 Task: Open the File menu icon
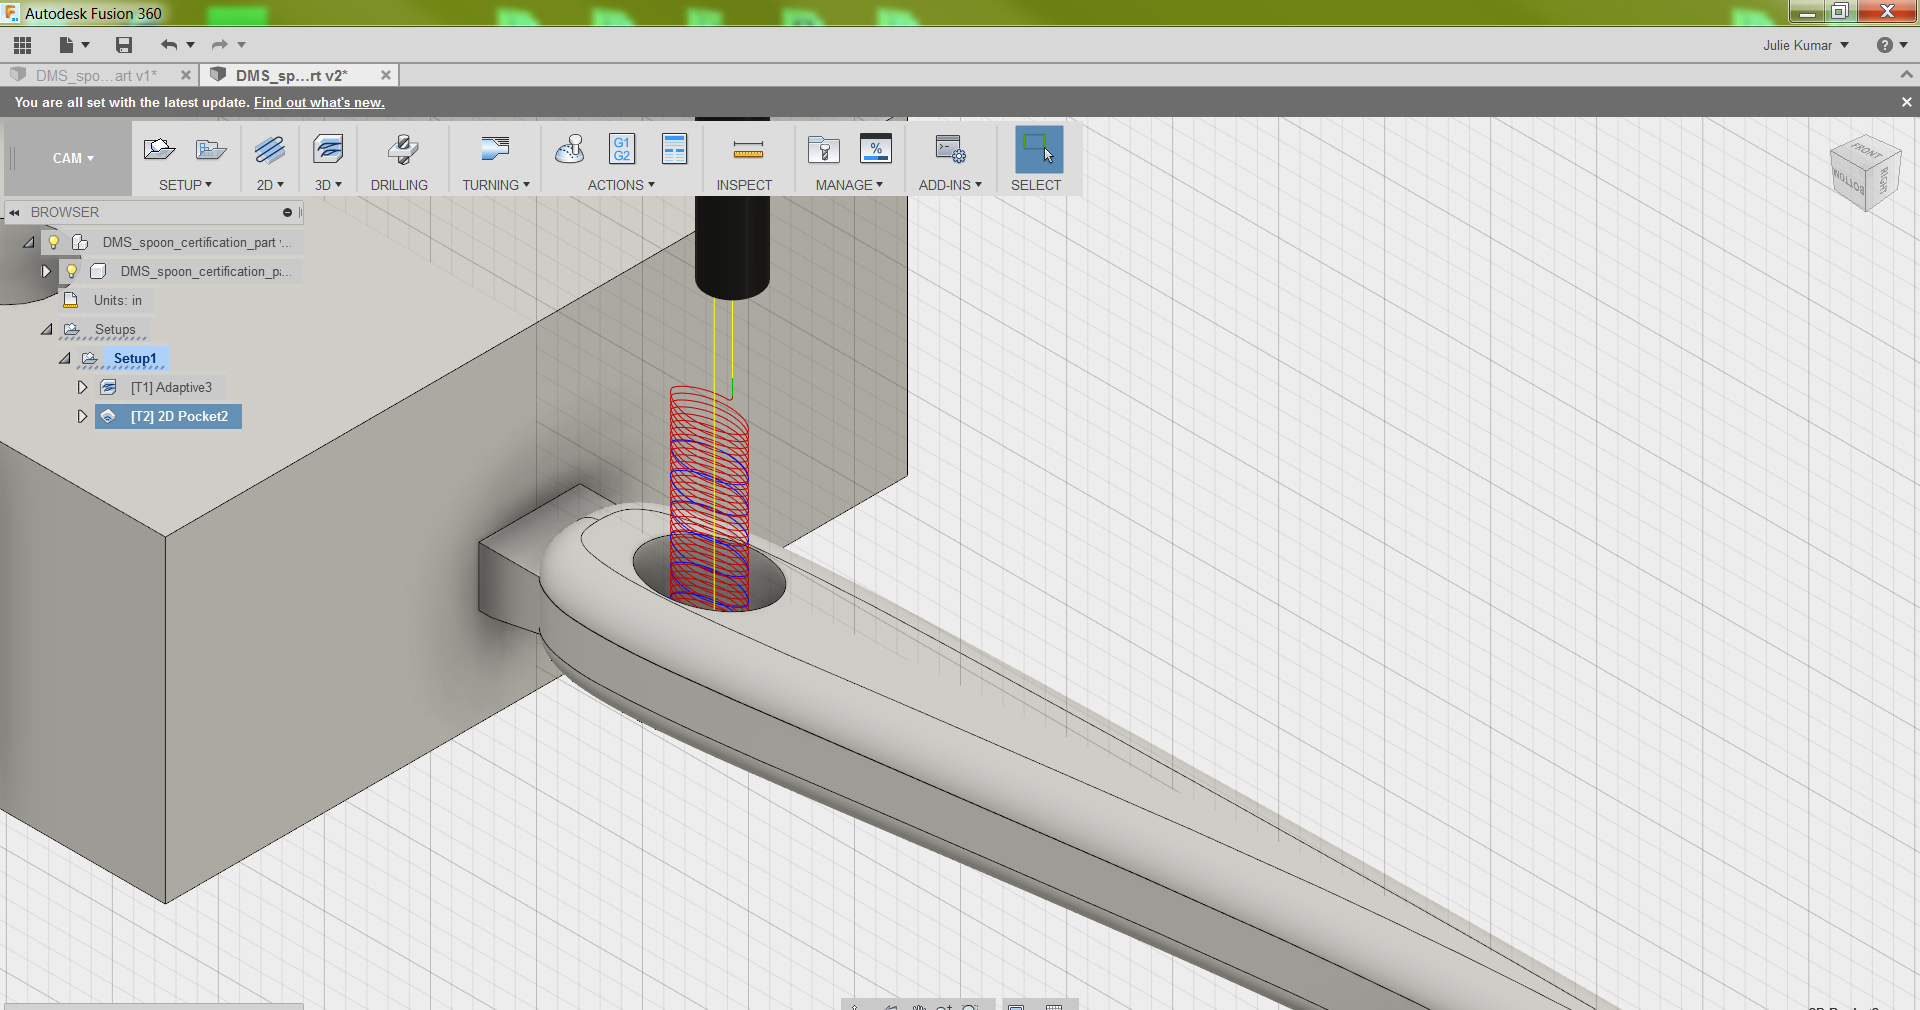pyautogui.click(x=67, y=45)
